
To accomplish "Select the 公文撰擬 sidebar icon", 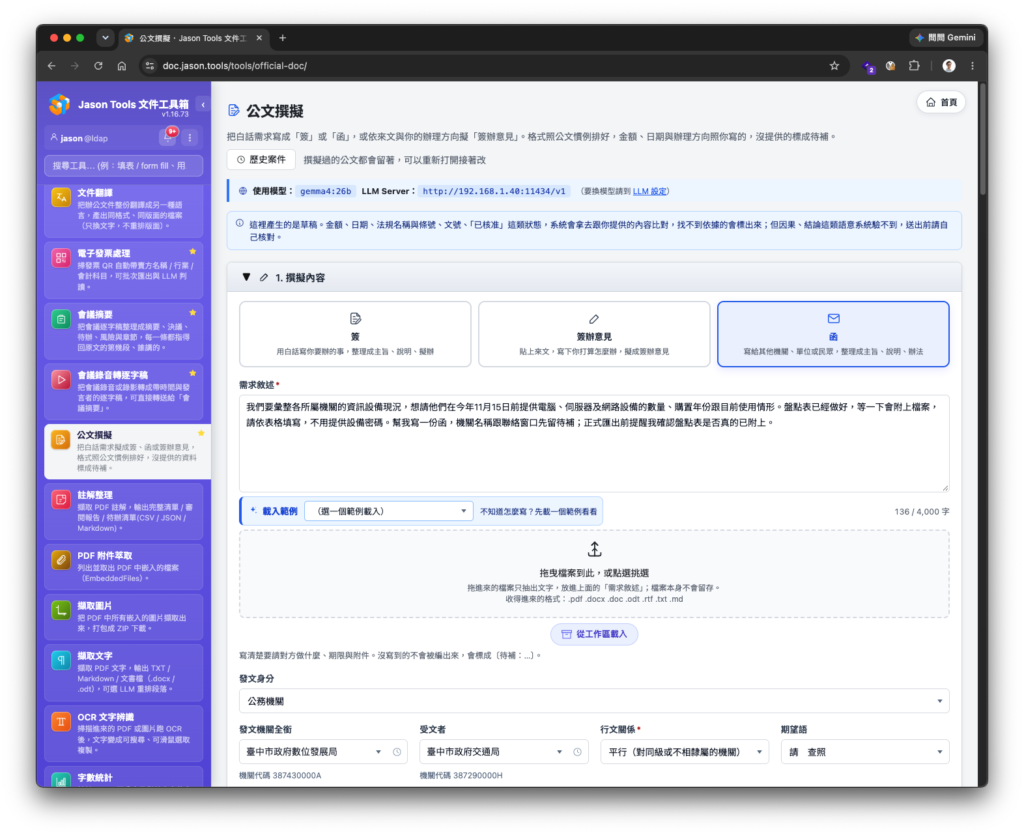I will [61, 439].
